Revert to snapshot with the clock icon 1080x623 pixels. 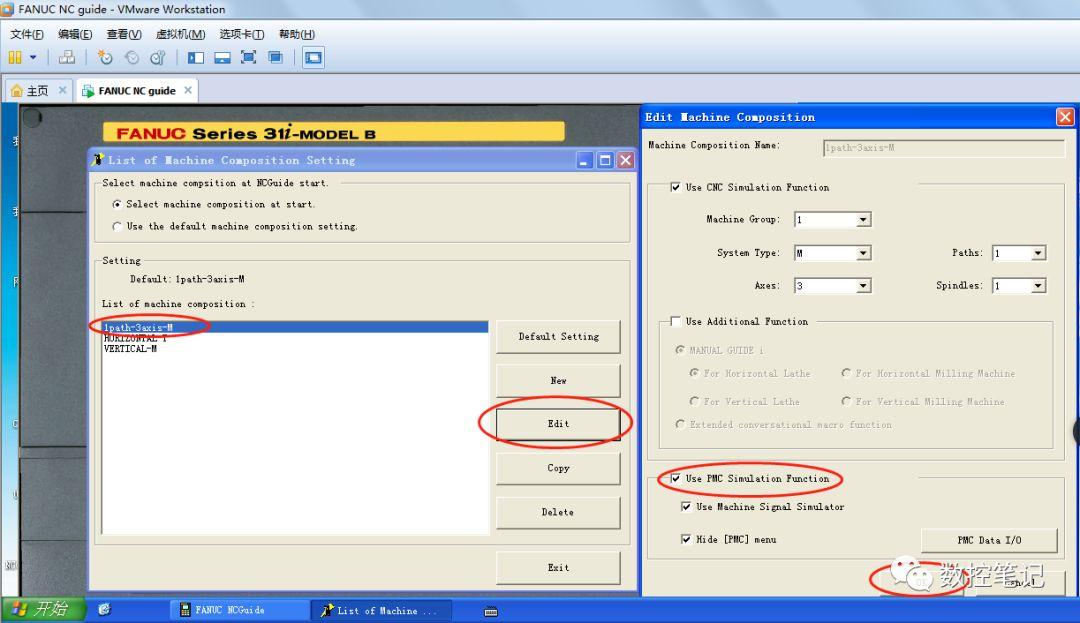click(130, 57)
